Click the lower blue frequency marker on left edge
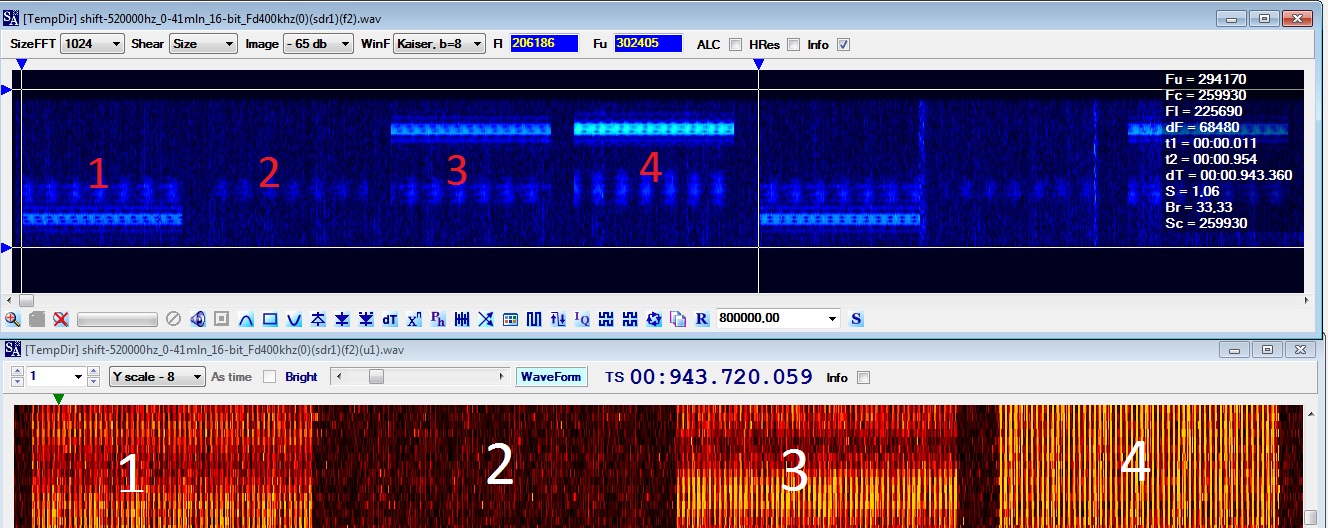 click(x=6, y=247)
